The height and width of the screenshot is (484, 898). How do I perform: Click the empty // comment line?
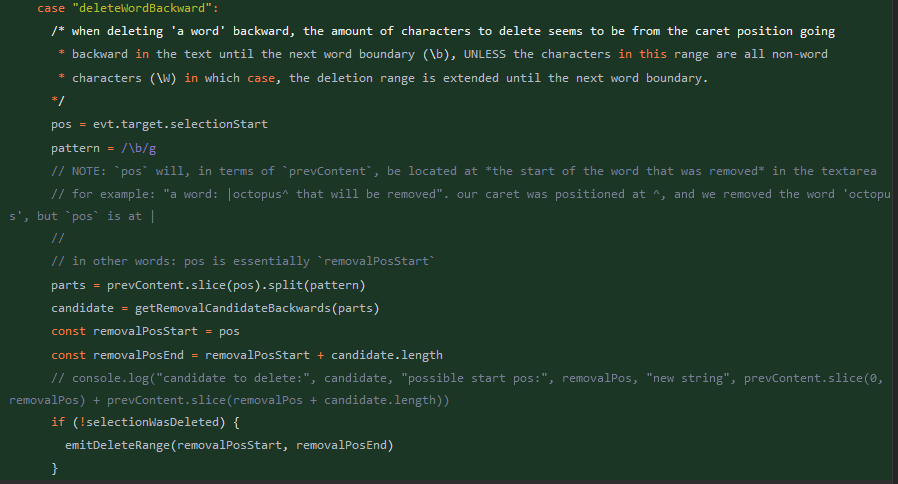click(x=57, y=238)
